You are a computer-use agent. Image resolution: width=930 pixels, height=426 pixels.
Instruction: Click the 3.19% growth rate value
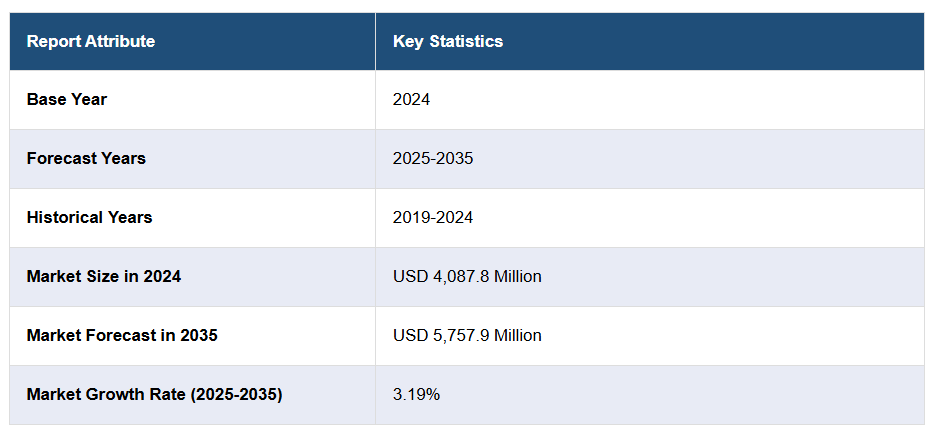click(x=416, y=394)
